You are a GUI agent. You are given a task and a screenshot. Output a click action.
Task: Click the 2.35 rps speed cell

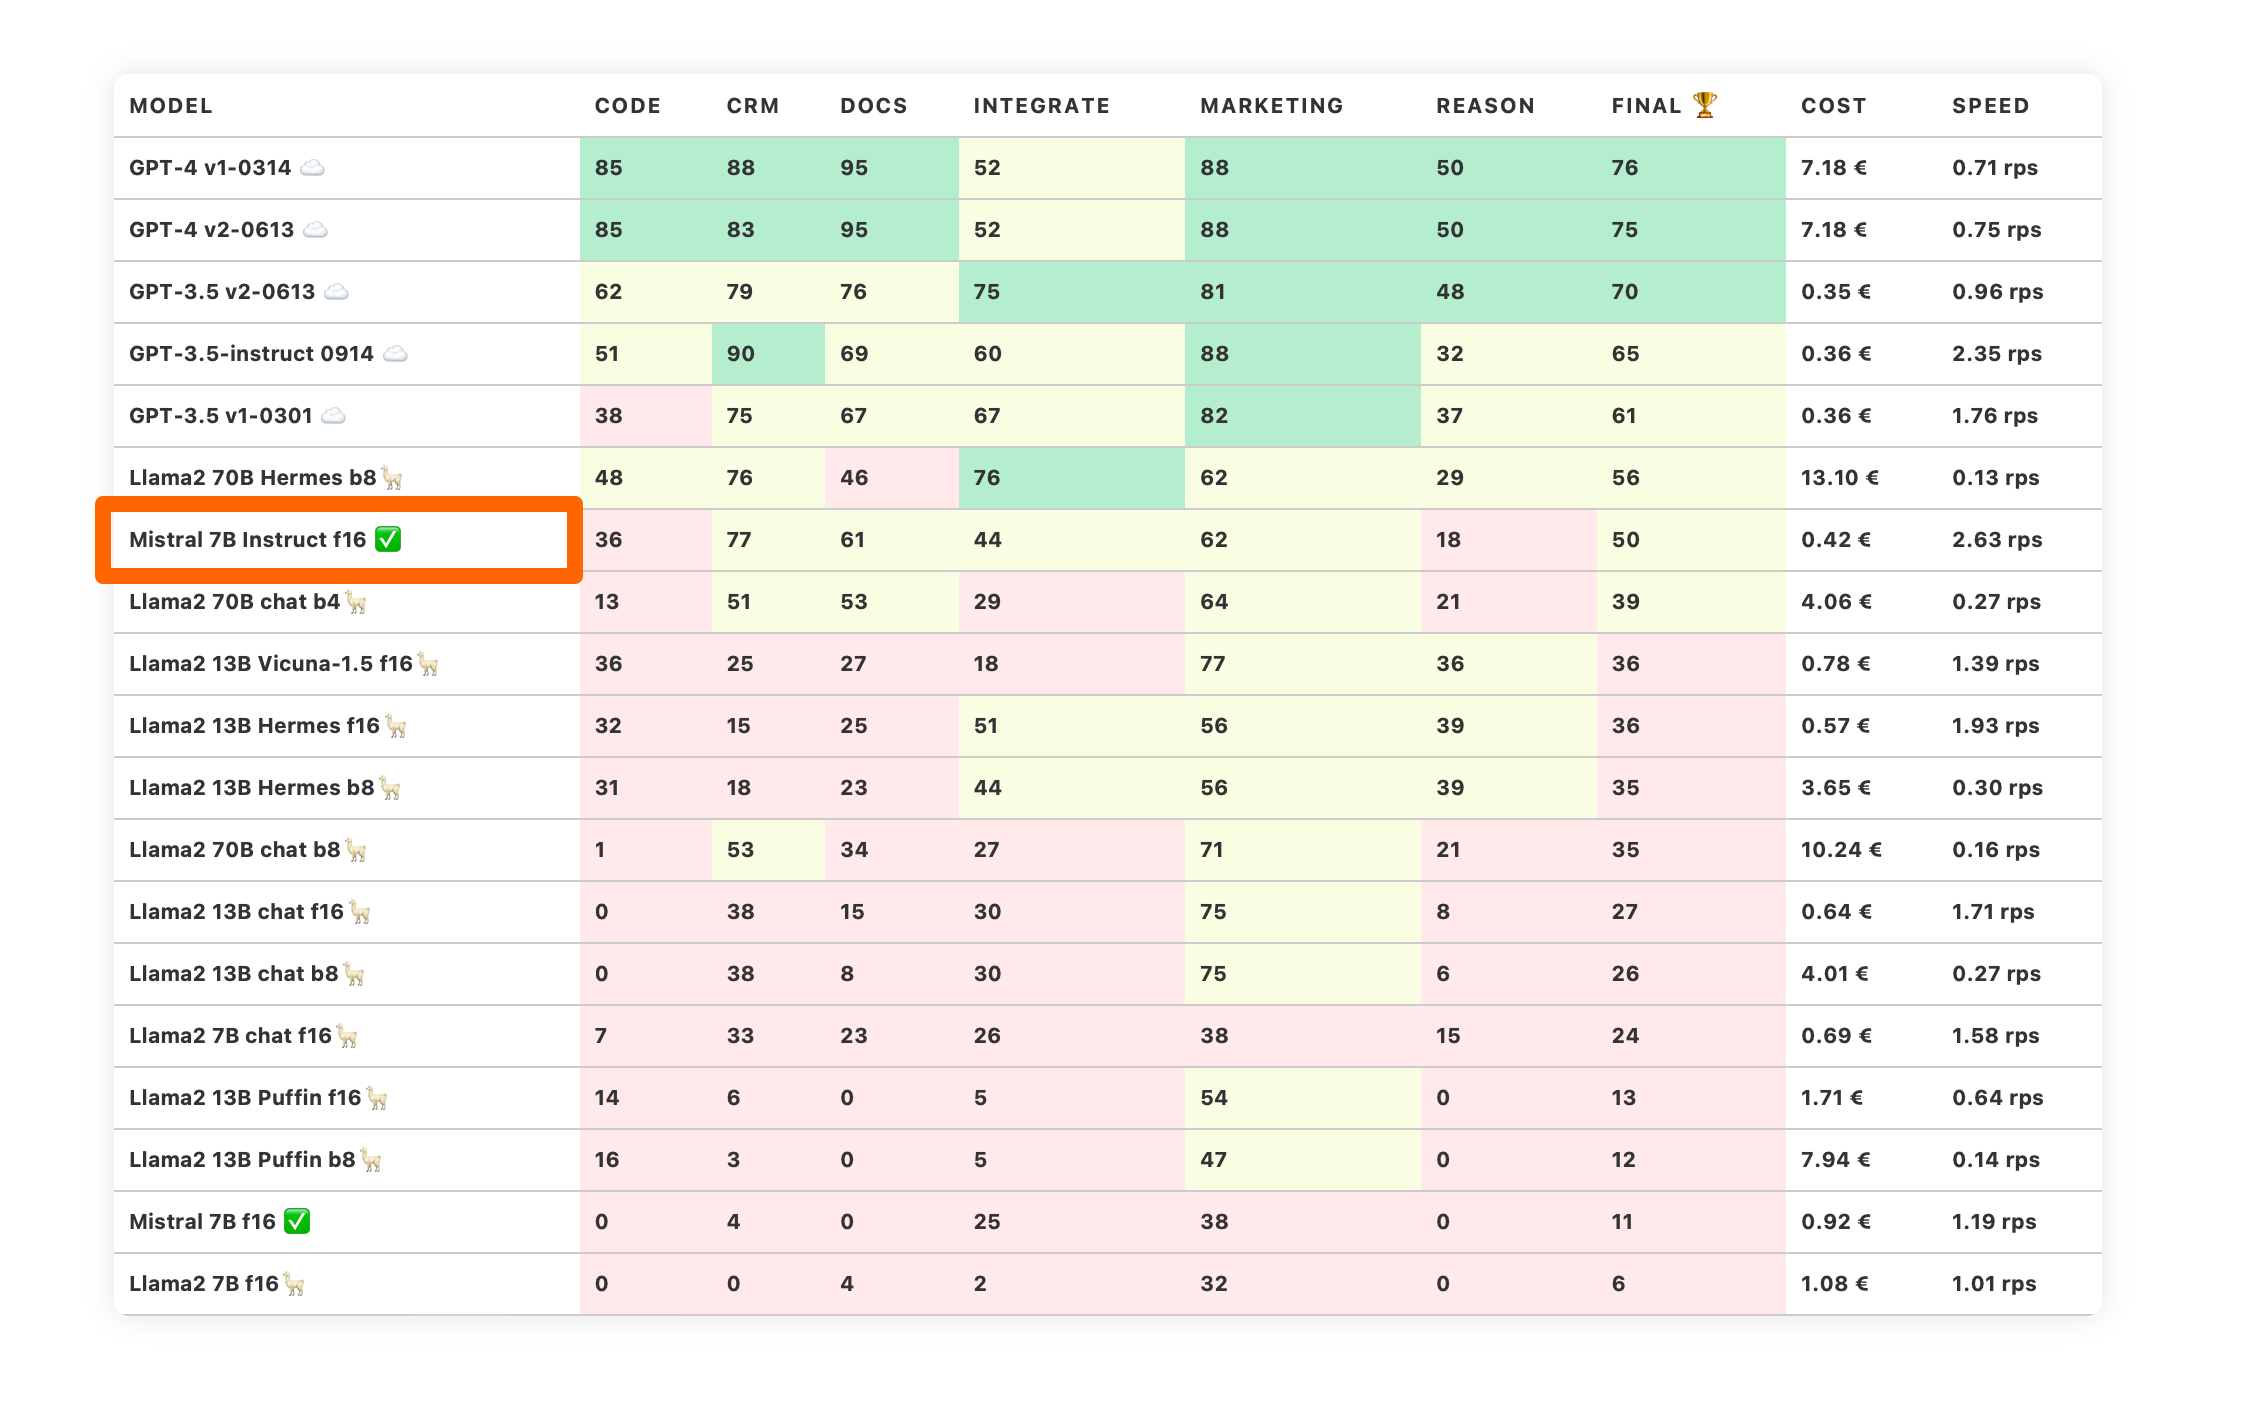1997,354
